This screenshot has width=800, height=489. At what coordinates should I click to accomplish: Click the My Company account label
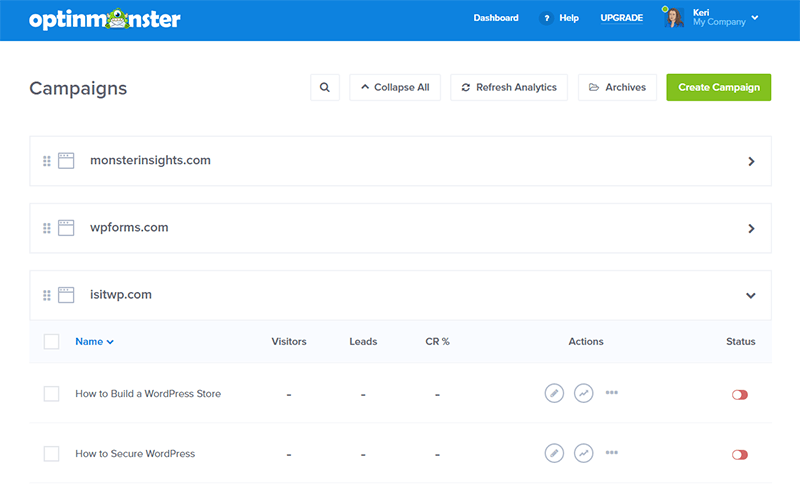(x=719, y=22)
